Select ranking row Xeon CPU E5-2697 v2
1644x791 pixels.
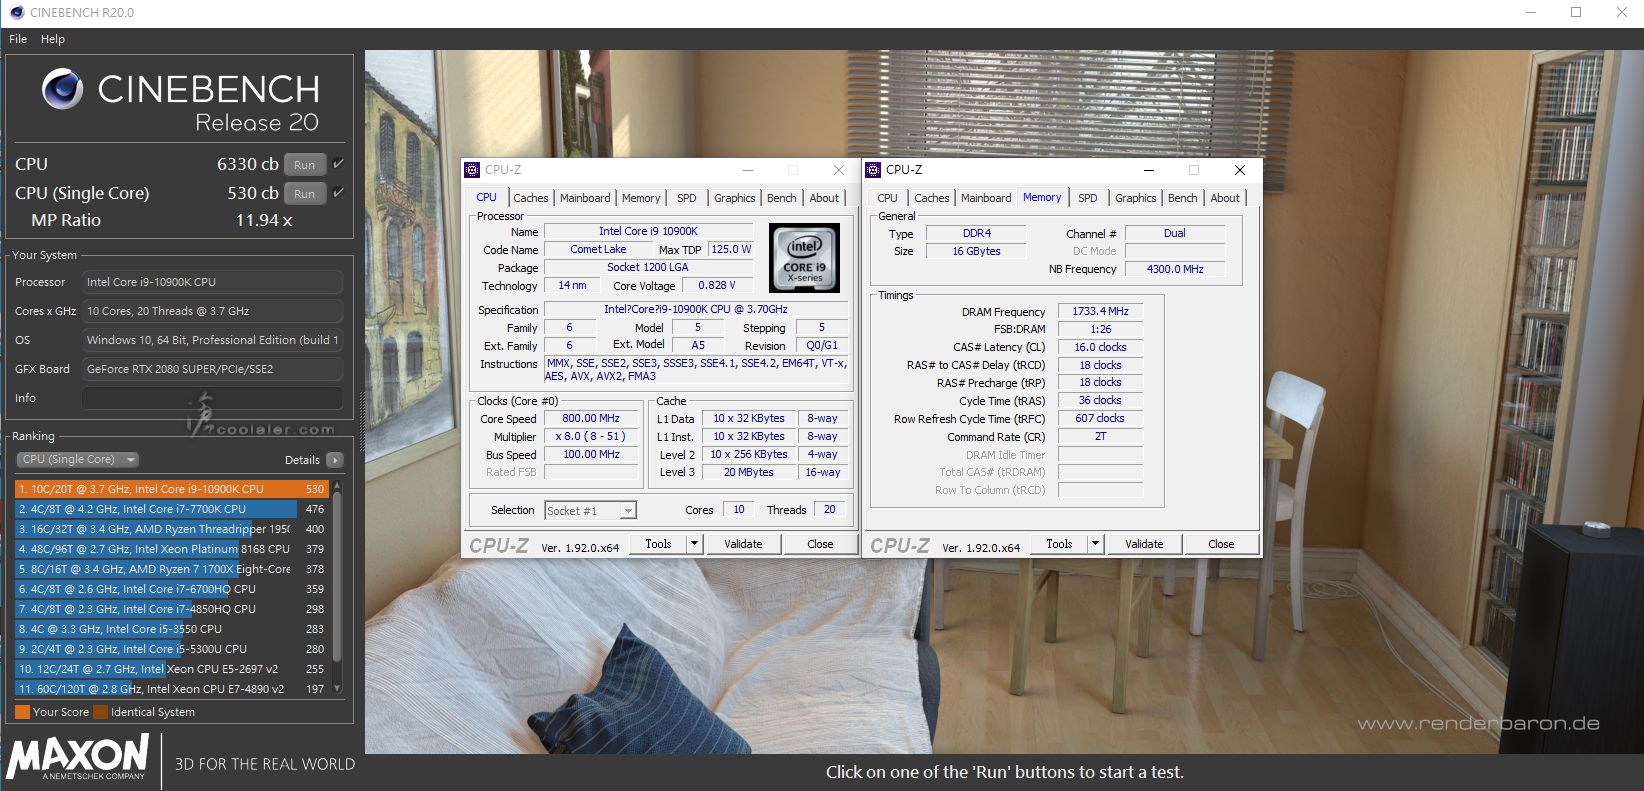pos(172,669)
